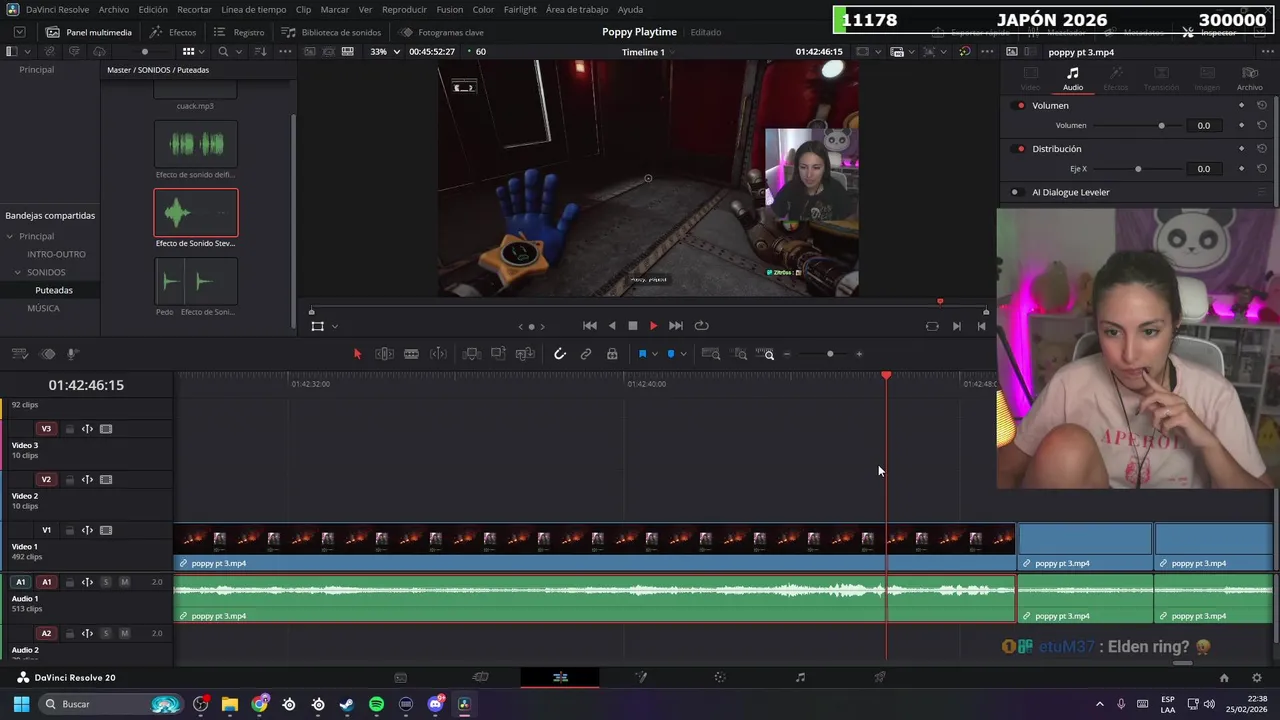The image size is (1280, 720).
Task: Jump to first frame button
Action: pos(590,326)
